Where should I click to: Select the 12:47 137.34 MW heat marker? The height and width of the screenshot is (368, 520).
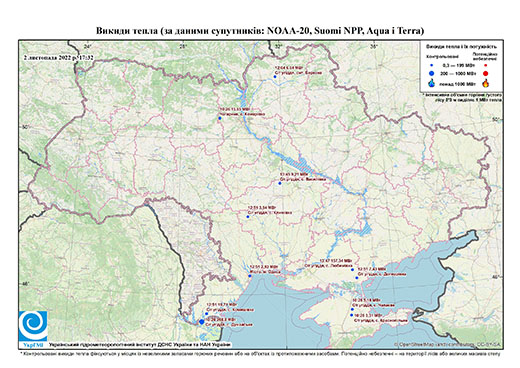click(352, 270)
